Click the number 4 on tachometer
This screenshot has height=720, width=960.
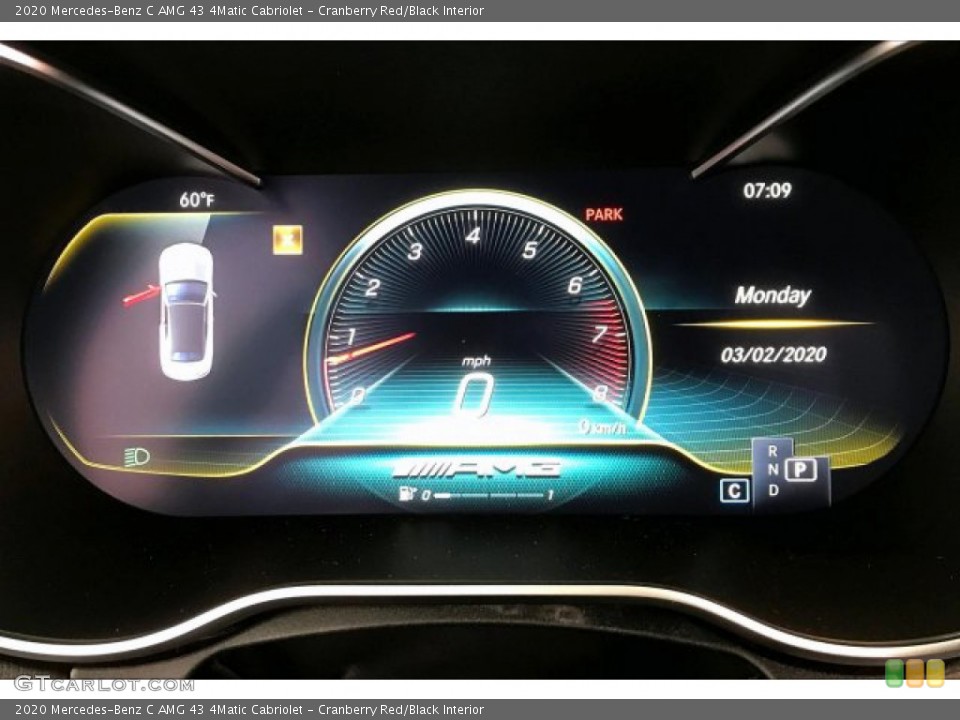tap(473, 236)
